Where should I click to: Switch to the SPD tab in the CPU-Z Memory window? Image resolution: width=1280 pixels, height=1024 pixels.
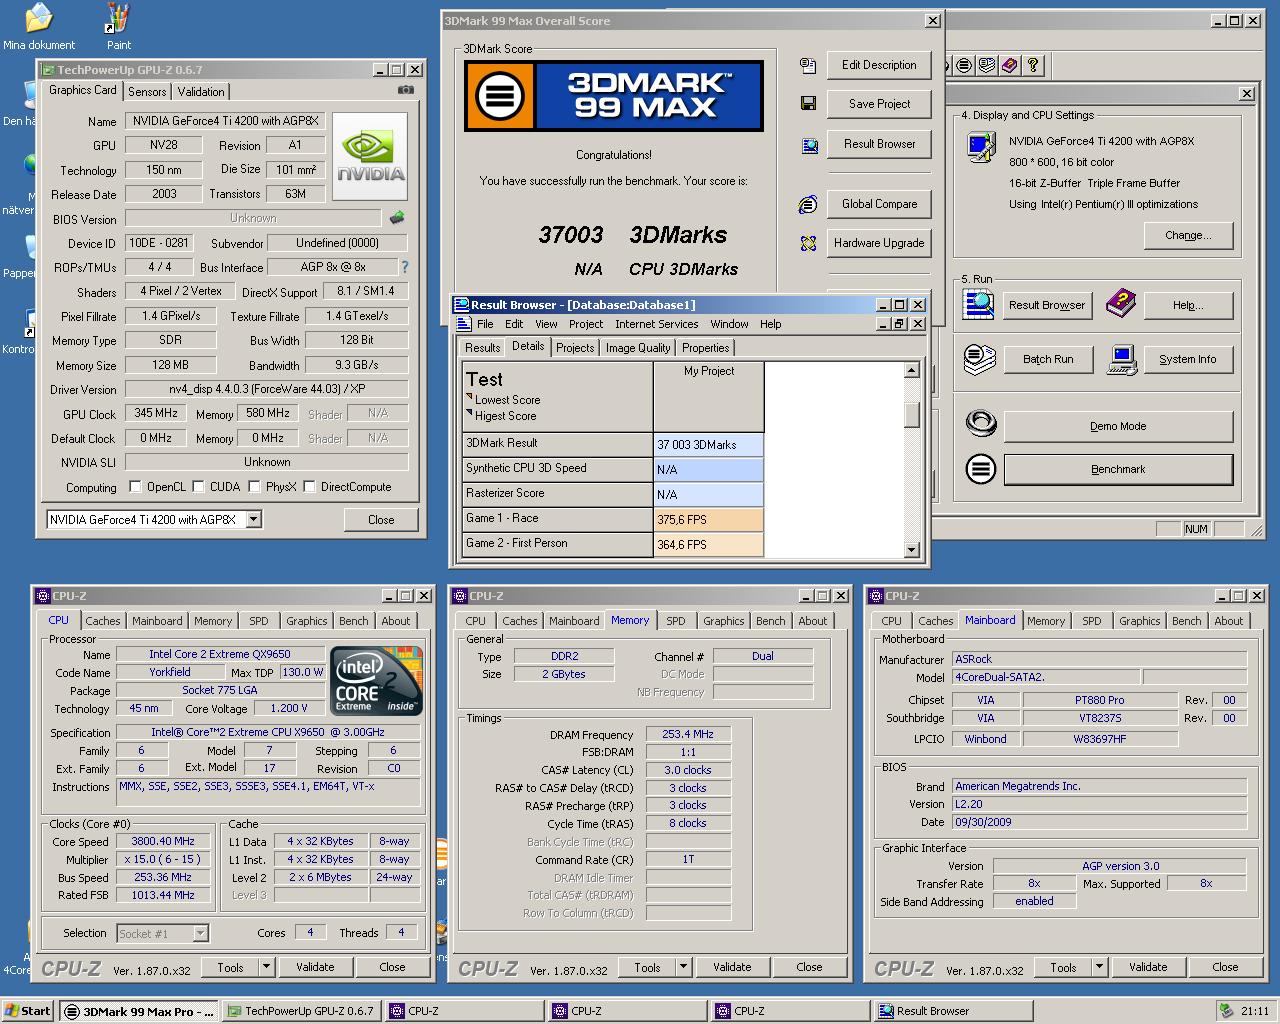coord(676,621)
